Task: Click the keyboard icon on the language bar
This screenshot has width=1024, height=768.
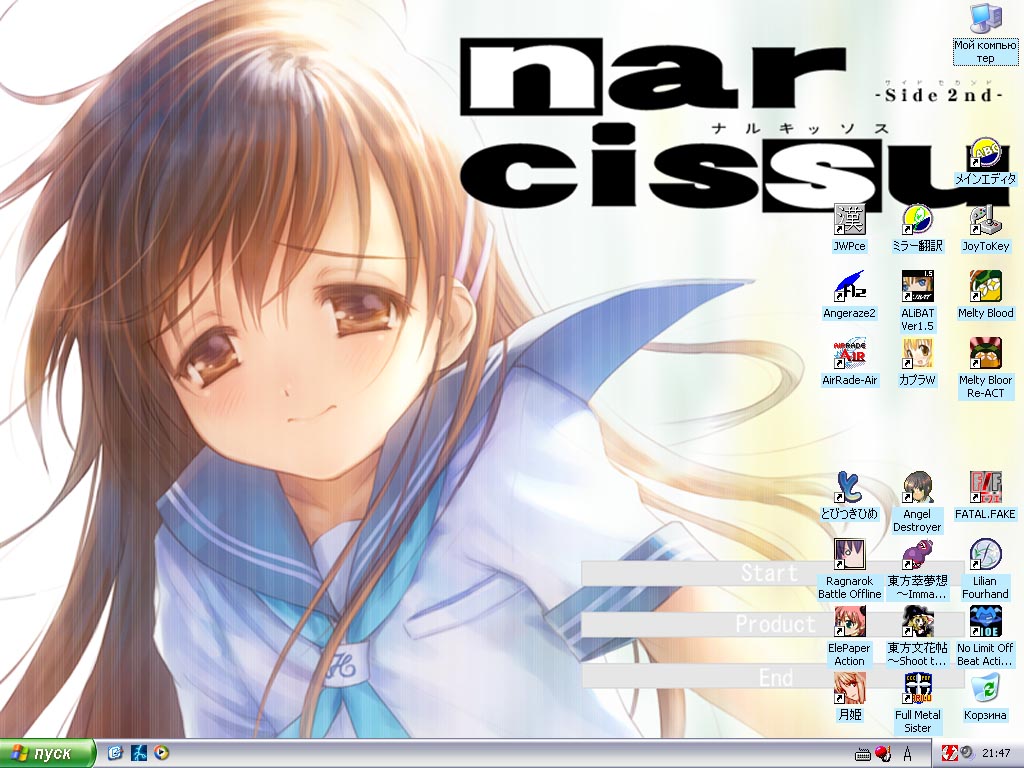Action: point(863,754)
